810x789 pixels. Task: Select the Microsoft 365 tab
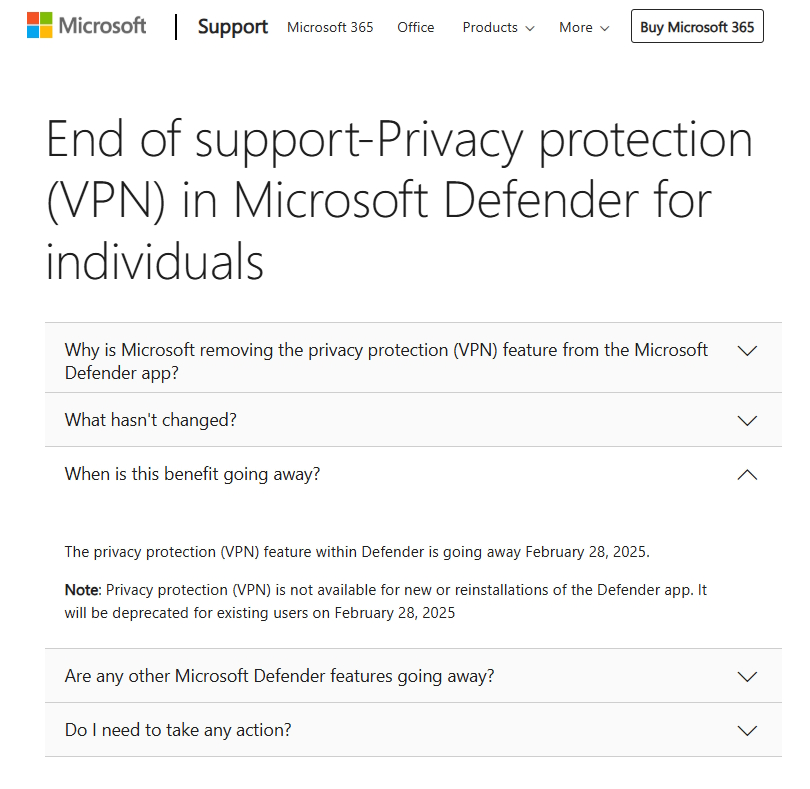coord(330,28)
